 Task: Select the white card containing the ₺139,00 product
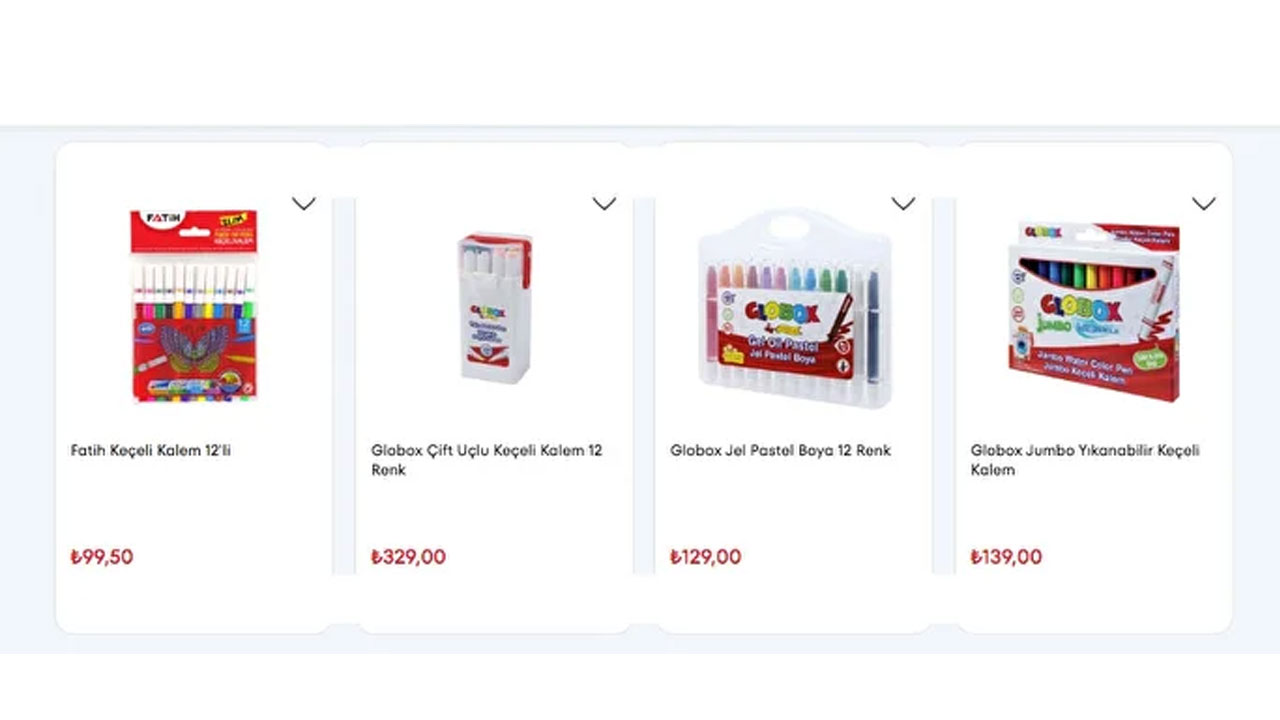[1094, 600]
